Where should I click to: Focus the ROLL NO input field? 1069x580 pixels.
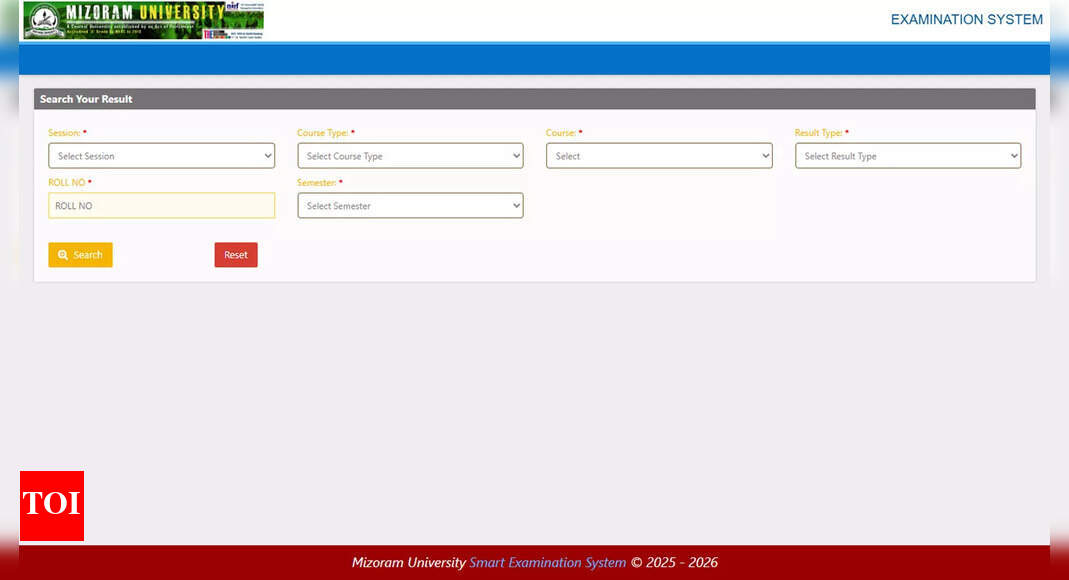point(161,206)
